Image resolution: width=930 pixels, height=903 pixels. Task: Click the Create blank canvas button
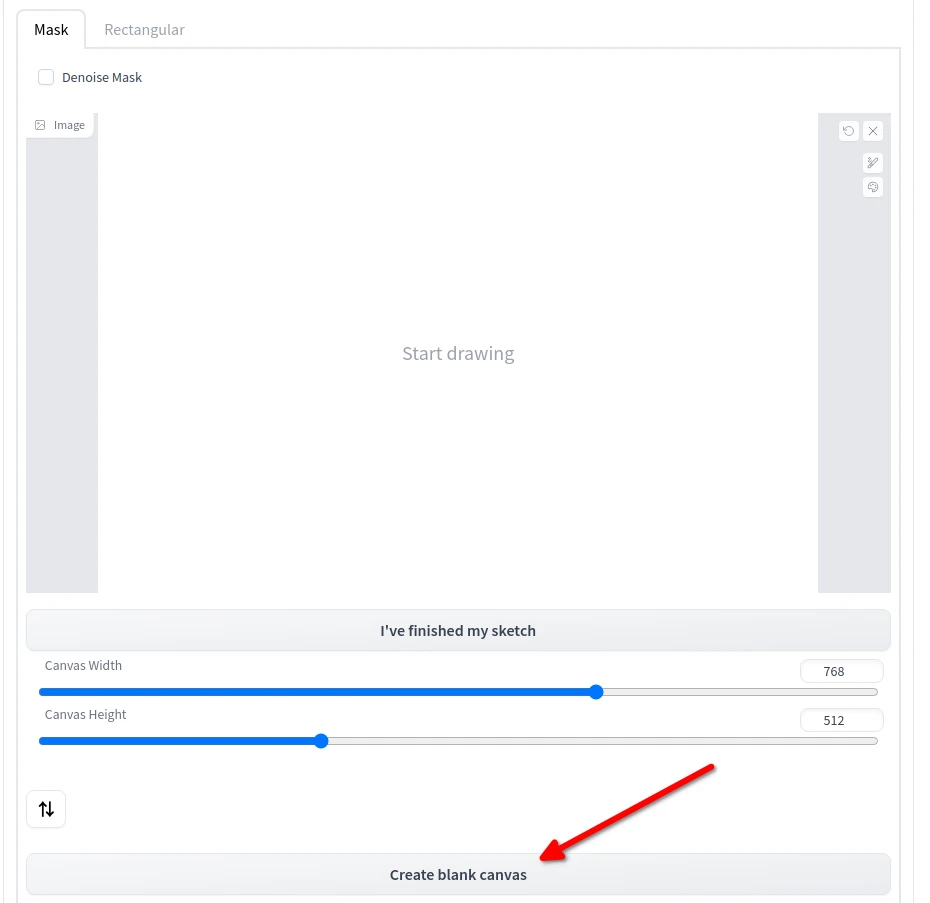(458, 874)
